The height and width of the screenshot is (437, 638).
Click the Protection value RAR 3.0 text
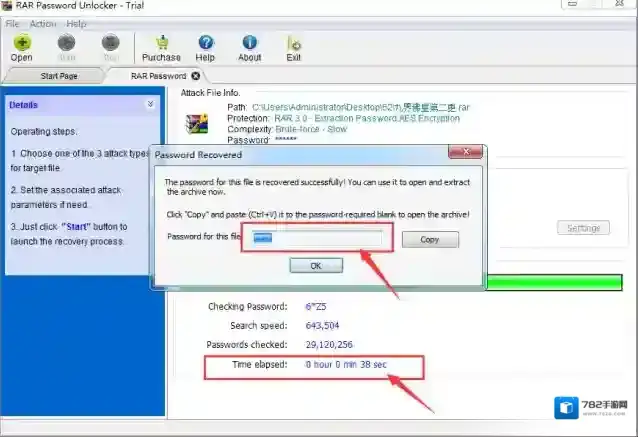click(x=367, y=118)
